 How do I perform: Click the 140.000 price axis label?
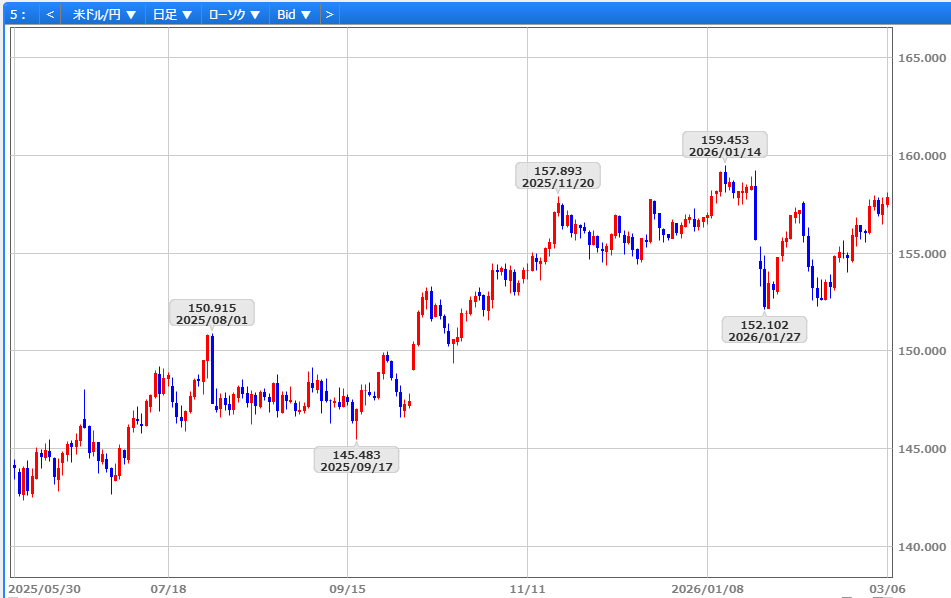point(921,547)
